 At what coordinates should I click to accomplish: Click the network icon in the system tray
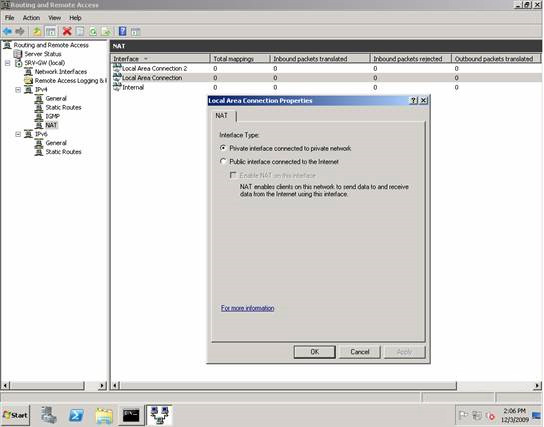click(477, 415)
